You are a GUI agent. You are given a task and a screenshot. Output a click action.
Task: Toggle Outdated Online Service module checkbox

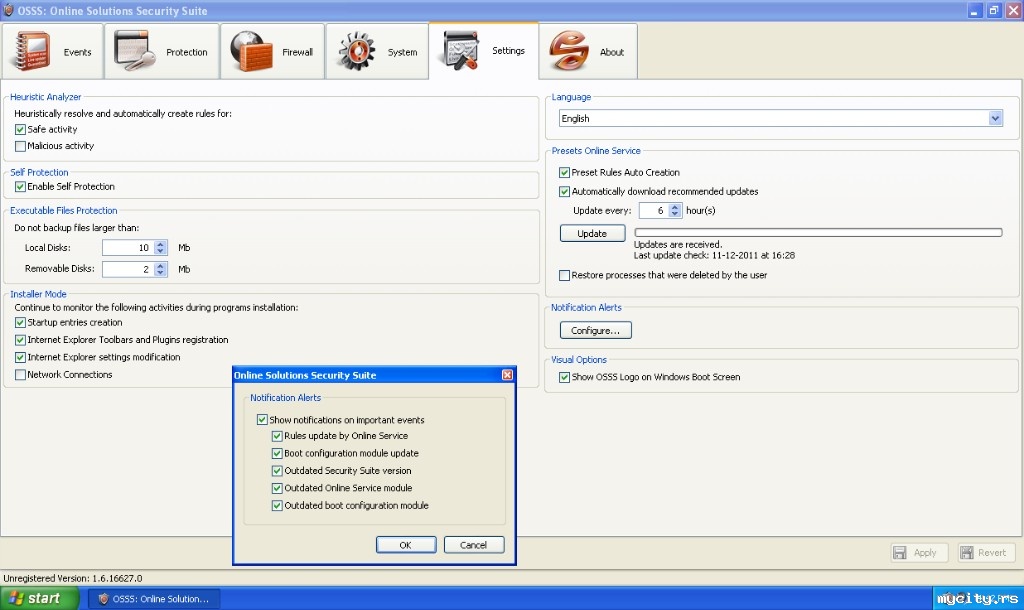[x=277, y=488]
